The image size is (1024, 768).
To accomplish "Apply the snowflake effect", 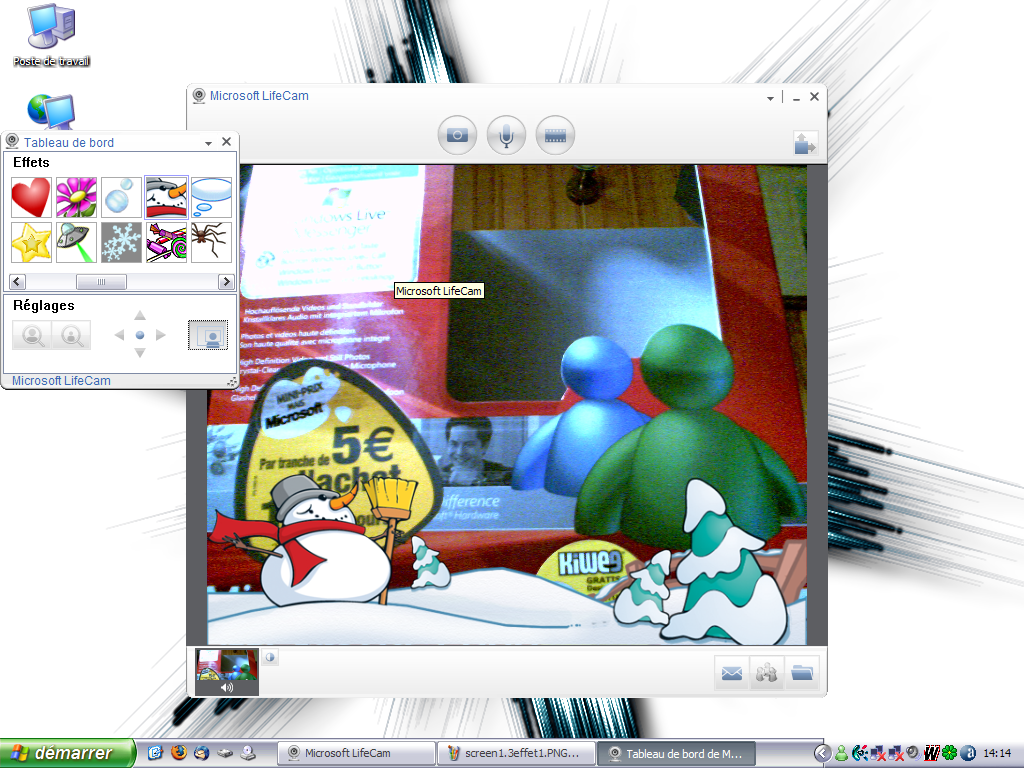I will [121, 242].
